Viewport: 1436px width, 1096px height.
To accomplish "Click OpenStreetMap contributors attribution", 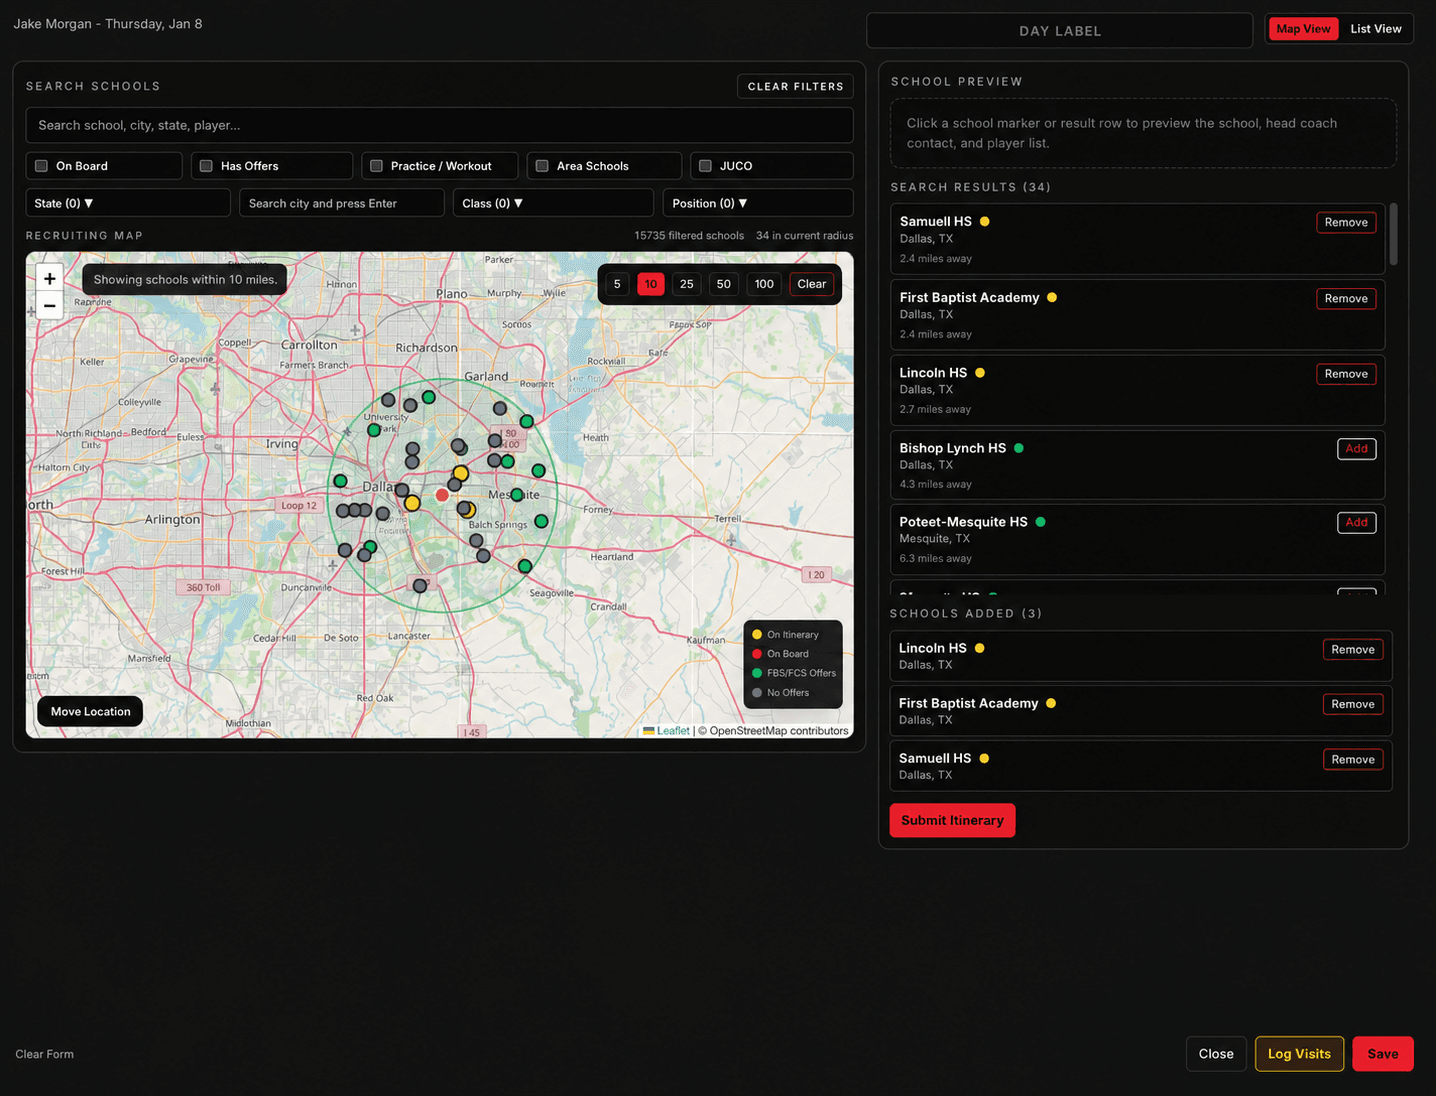I will [779, 731].
